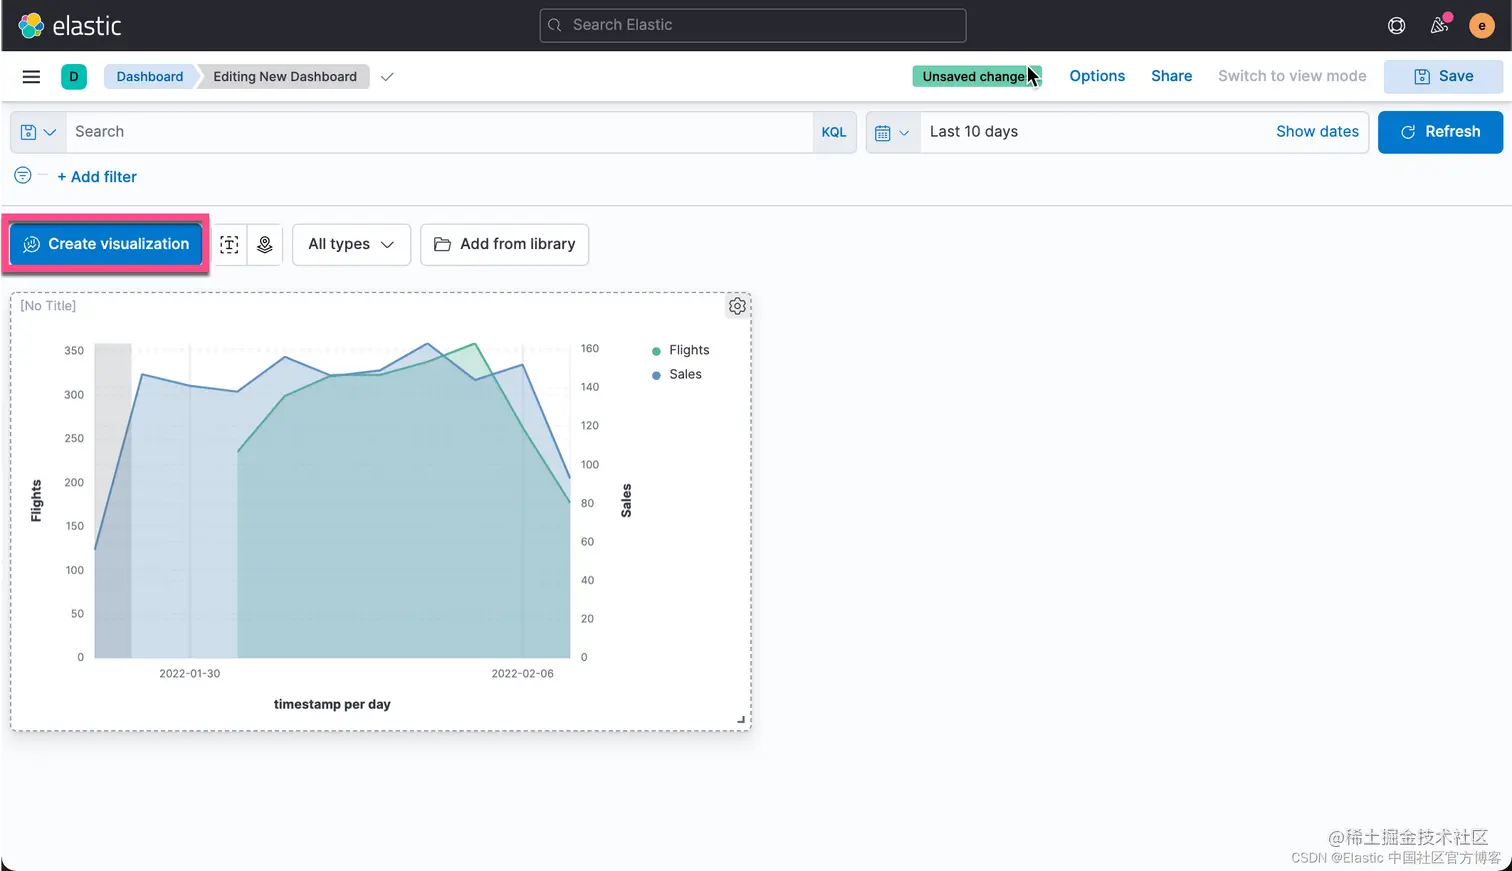This screenshot has height=871, width=1512.
Task: Open Add from library
Action: (x=505, y=245)
